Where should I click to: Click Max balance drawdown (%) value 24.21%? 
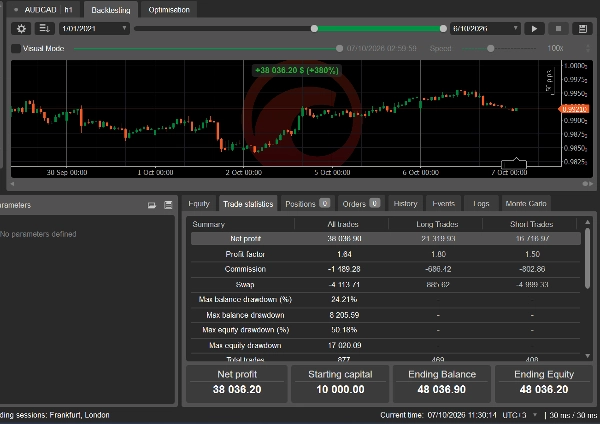pyautogui.click(x=344, y=299)
